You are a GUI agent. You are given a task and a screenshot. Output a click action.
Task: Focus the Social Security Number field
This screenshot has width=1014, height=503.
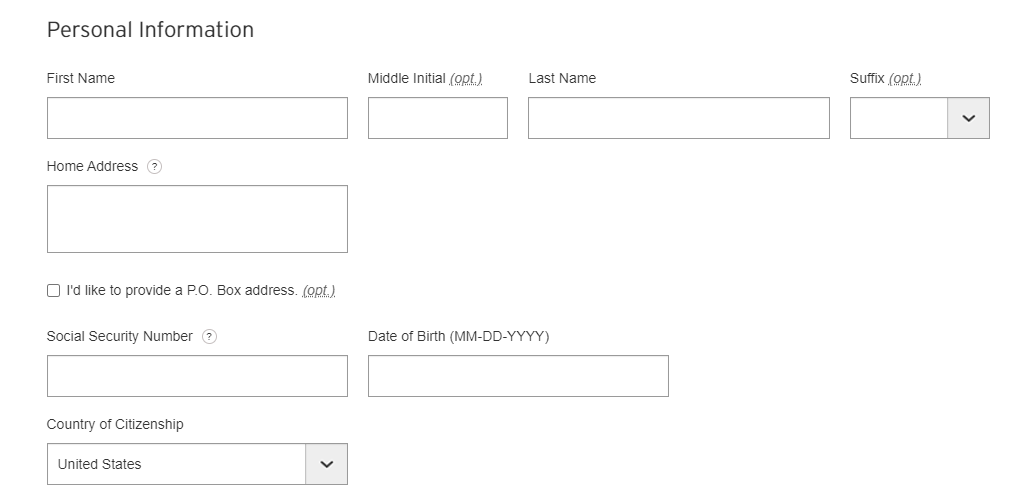(197, 376)
